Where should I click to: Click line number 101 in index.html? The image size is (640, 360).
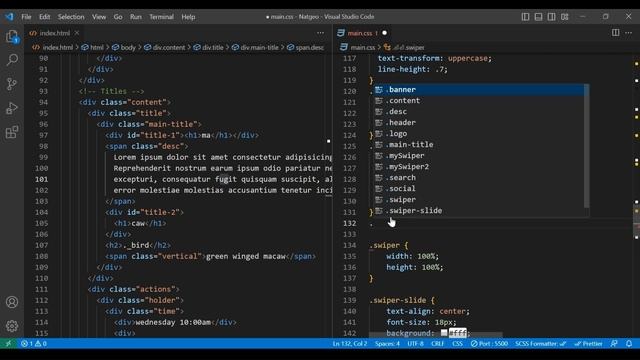[41, 179]
